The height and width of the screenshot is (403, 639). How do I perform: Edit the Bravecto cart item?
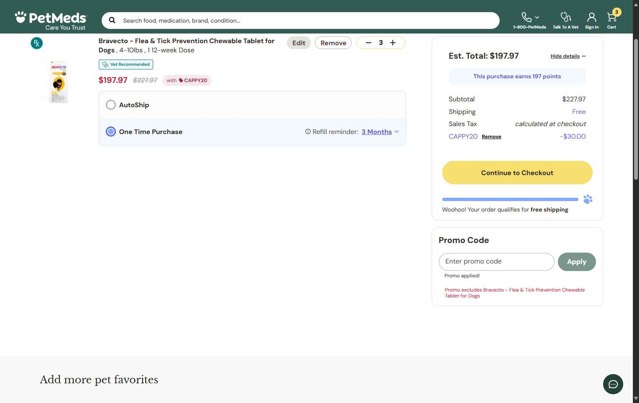point(298,43)
